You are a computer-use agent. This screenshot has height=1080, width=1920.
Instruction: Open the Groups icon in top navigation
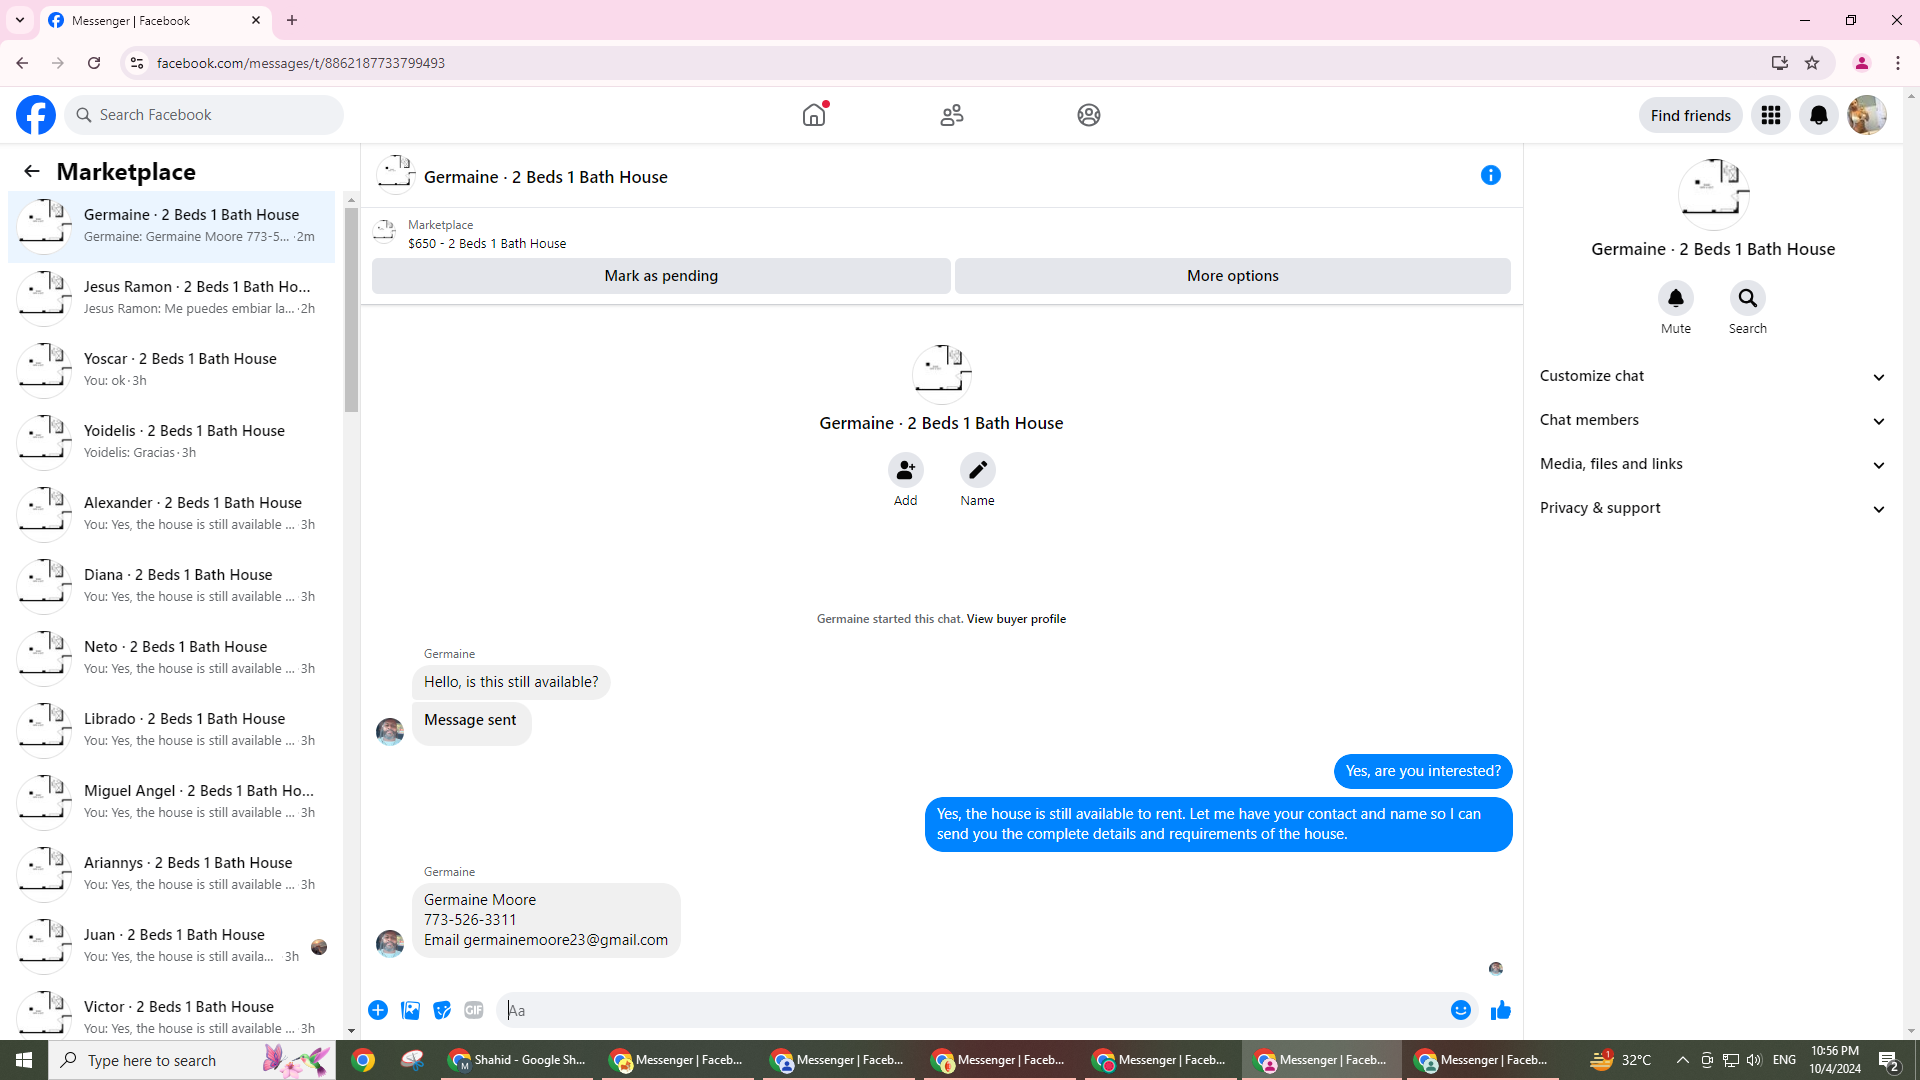point(1089,115)
